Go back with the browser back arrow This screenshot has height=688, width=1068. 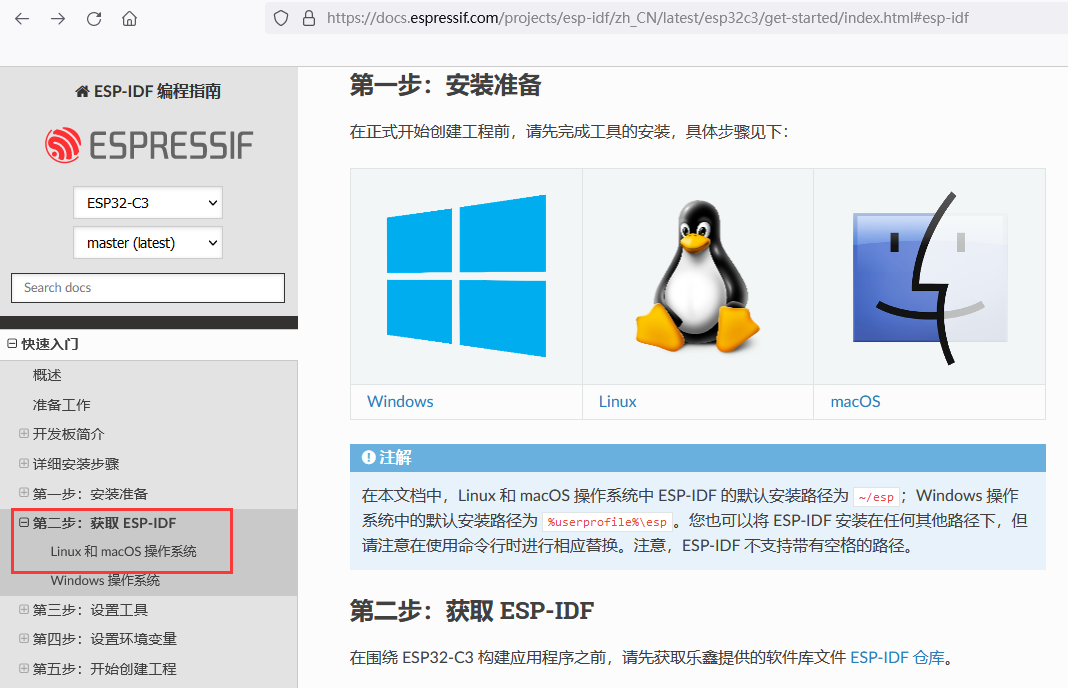point(22,18)
